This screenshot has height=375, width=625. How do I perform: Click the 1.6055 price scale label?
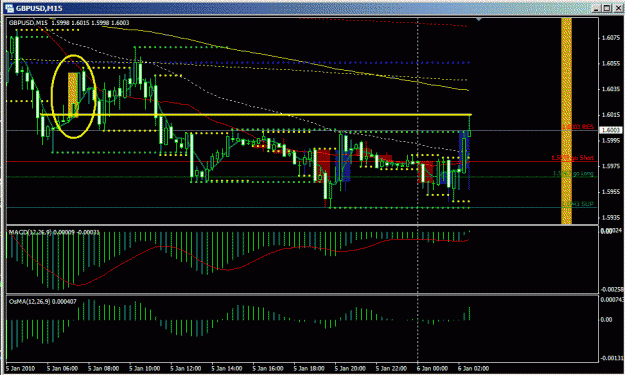coord(611,63)
